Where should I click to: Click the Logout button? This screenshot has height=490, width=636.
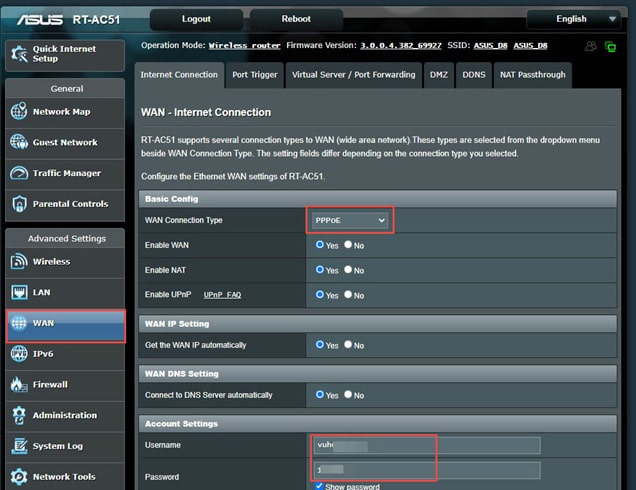(x=196, y=19)
